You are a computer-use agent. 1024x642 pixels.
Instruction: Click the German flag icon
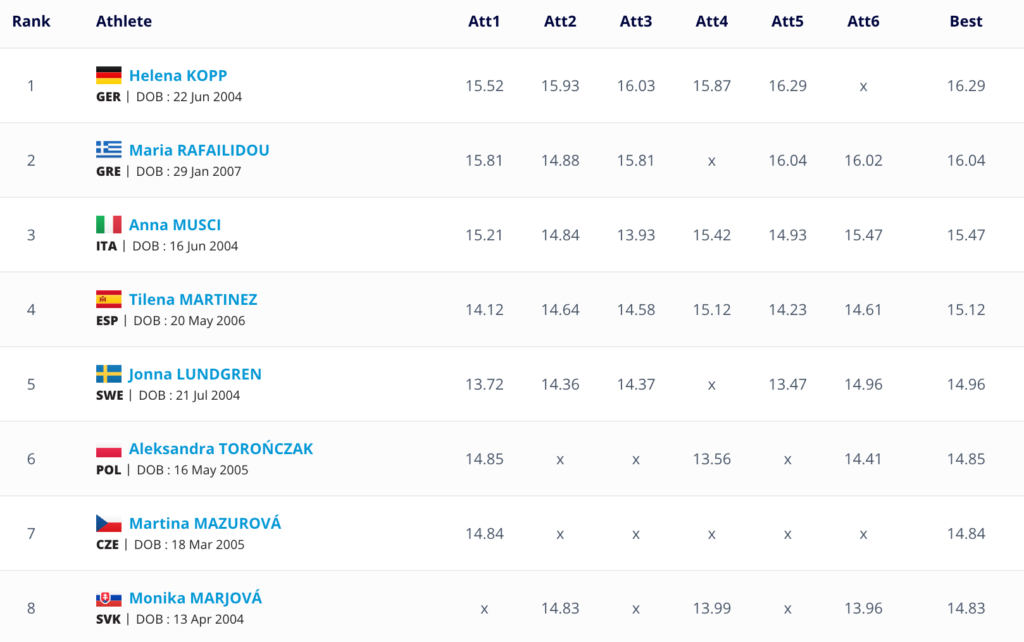pyautogui.click(x=108, y=75)
